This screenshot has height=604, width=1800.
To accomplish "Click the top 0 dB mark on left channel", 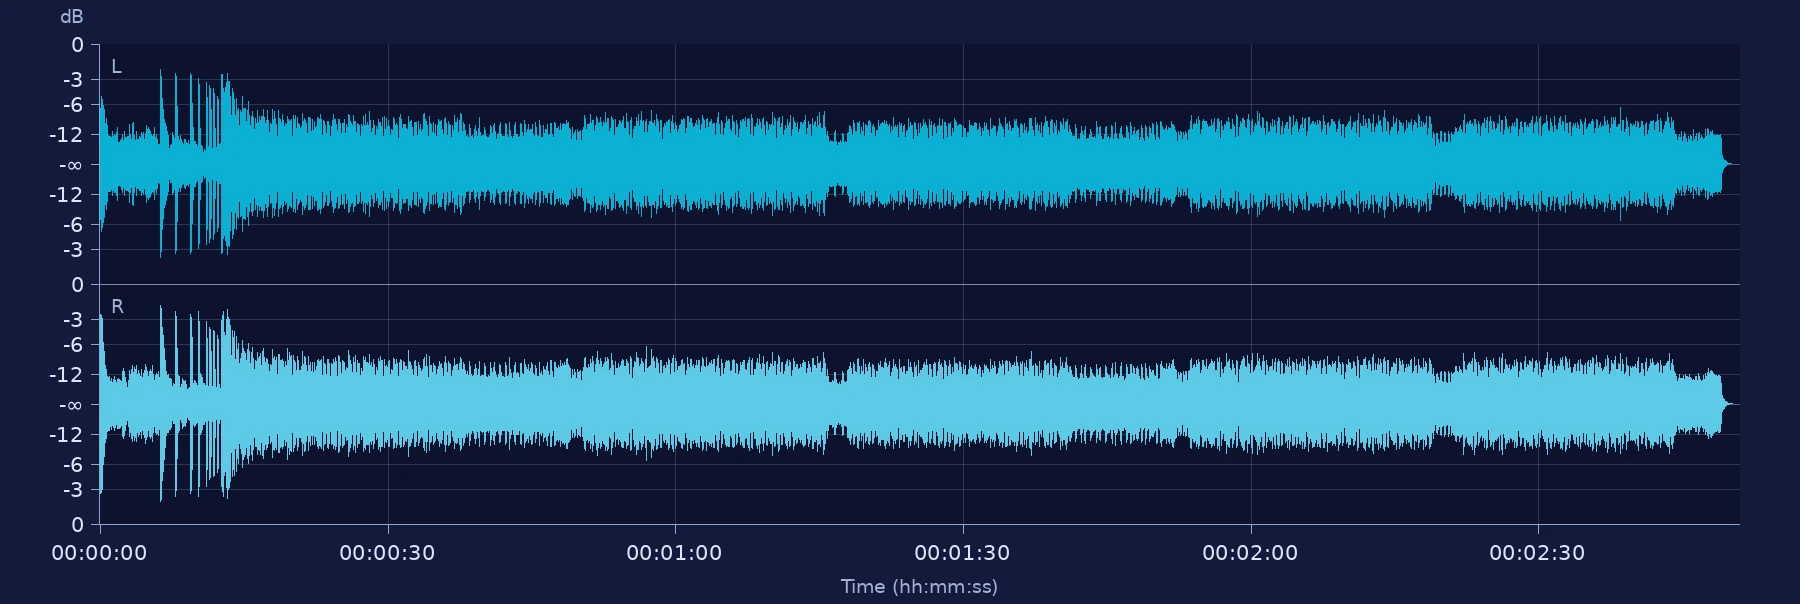I will click(77, 45).
